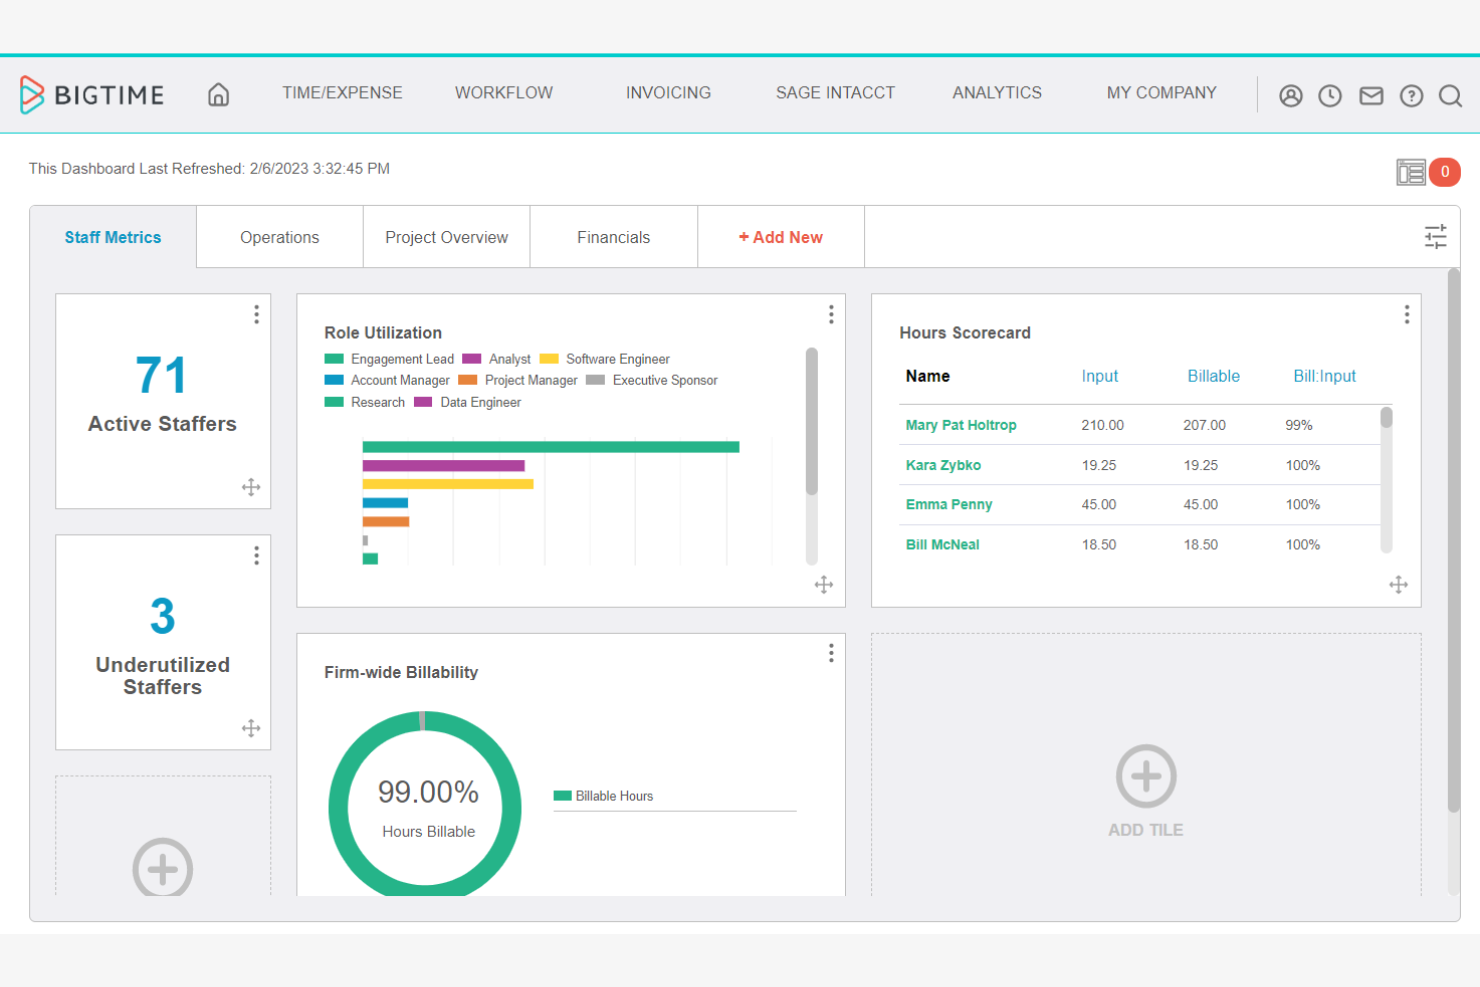Open the messages envelope icon
Image resolution: width=1480 pixels, height=987 pixels.
pos(1371,95)
